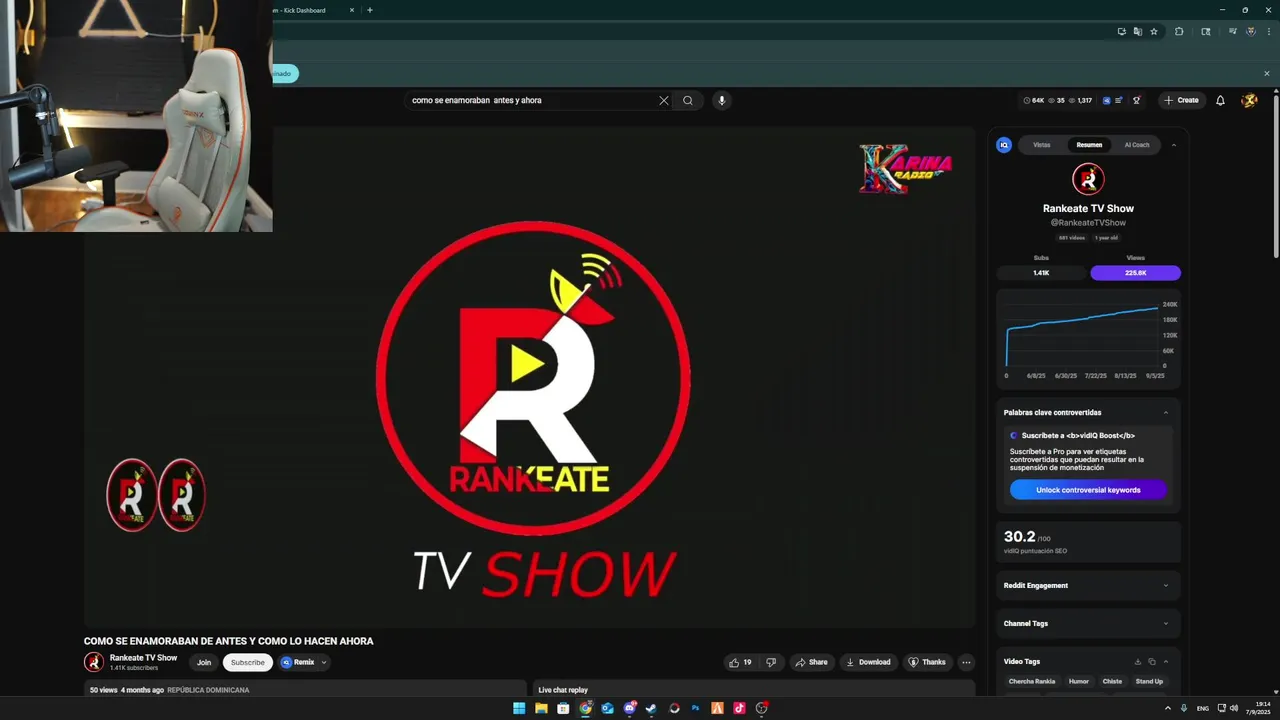Click the Karina Radio logo on video
This screenshot has height=720, width=1280.
coord(905,169)
